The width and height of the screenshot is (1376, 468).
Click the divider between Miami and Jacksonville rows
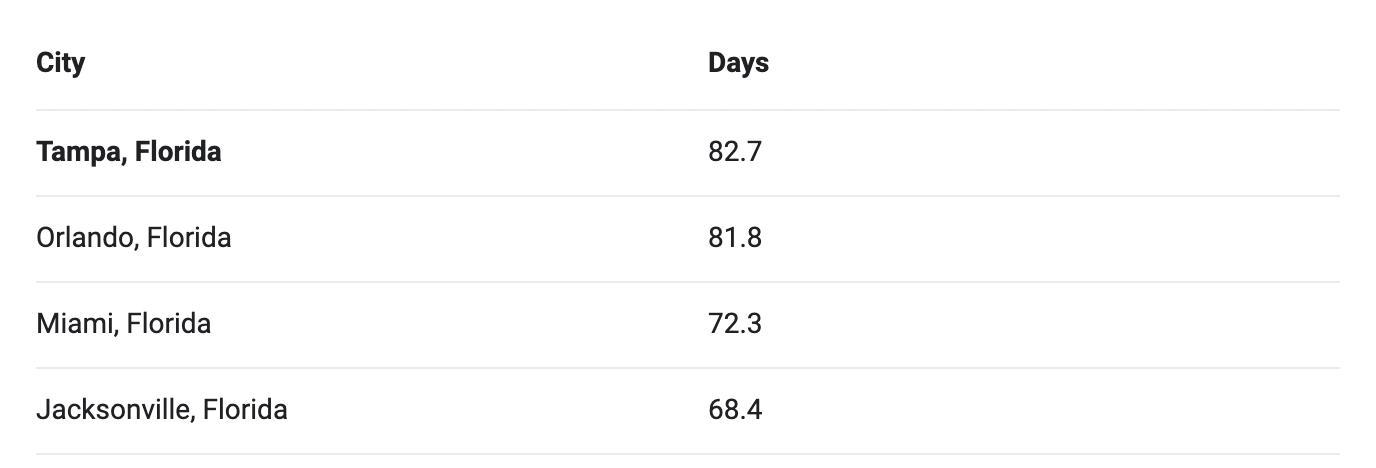(x=688, y=368)
